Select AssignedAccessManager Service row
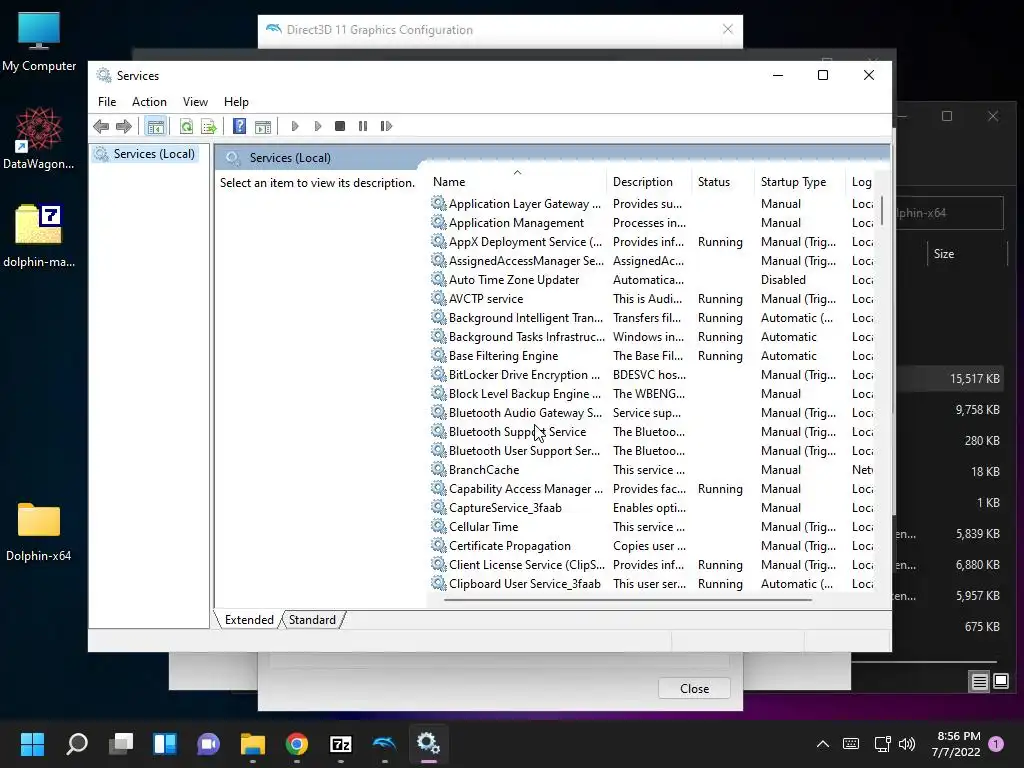 (x=651, y=261)
